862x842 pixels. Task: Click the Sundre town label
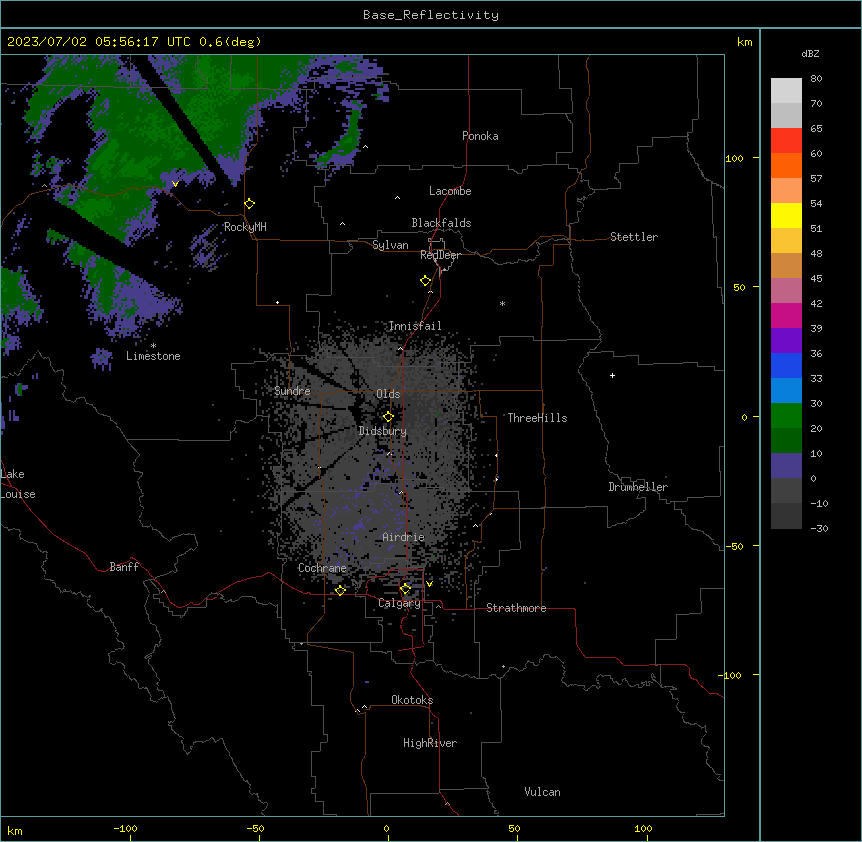pyautogui.click(x=292, y=391)
